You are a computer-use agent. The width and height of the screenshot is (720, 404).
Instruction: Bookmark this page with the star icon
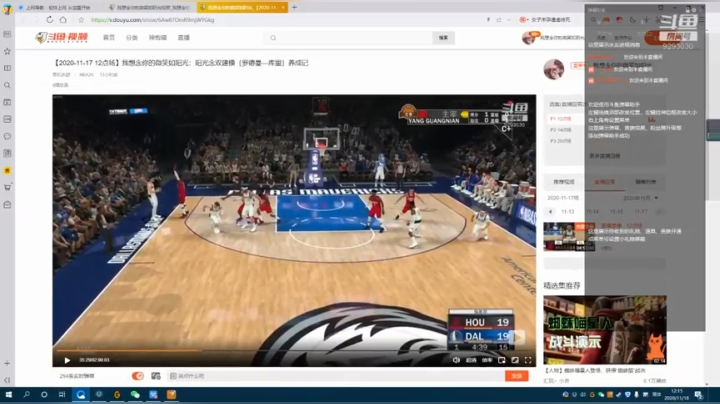[x=81, y=20]
